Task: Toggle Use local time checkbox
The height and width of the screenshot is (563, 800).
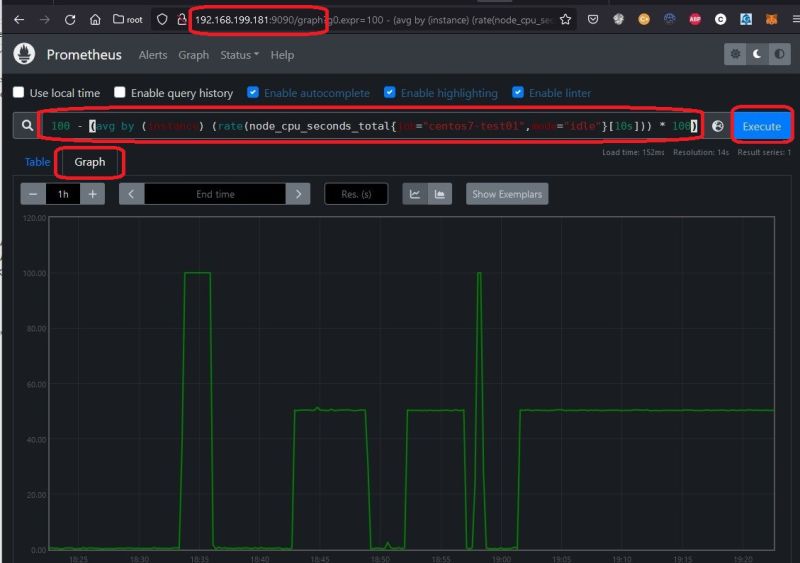Action: pyautogui.click(x=18, y=92)
